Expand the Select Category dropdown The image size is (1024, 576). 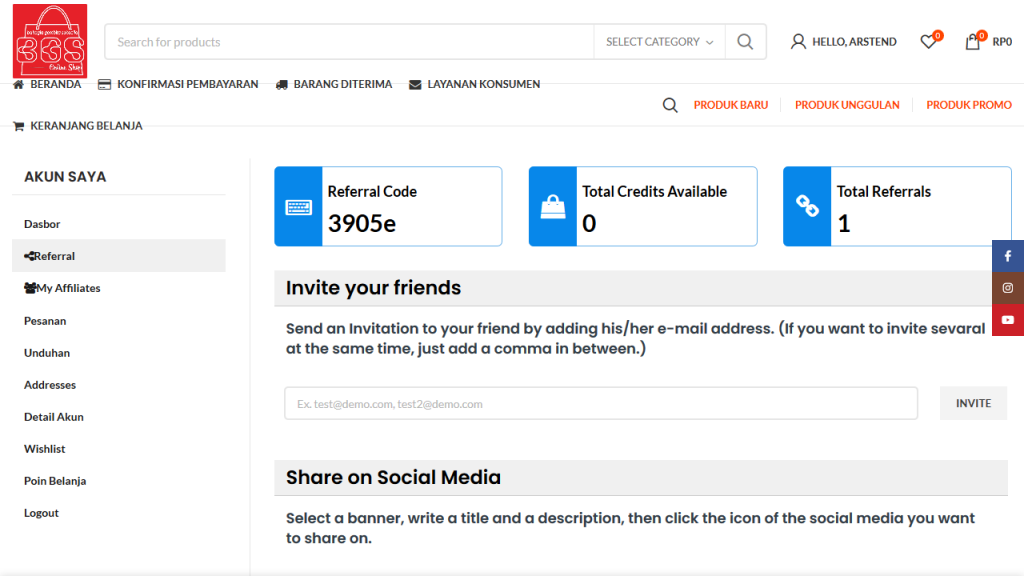[659, 42]
